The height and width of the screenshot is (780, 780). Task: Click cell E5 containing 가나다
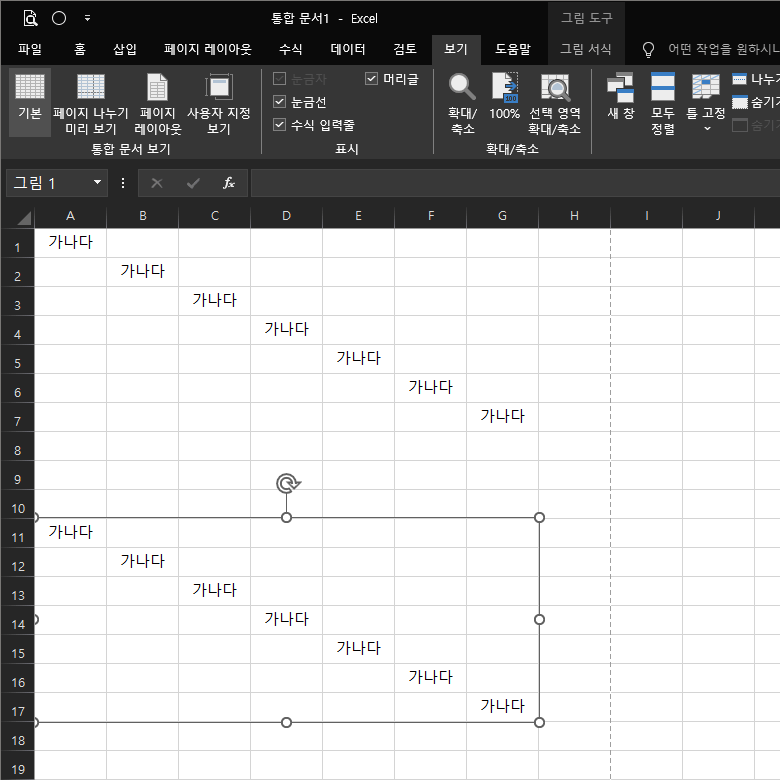(x=358, y=359)
